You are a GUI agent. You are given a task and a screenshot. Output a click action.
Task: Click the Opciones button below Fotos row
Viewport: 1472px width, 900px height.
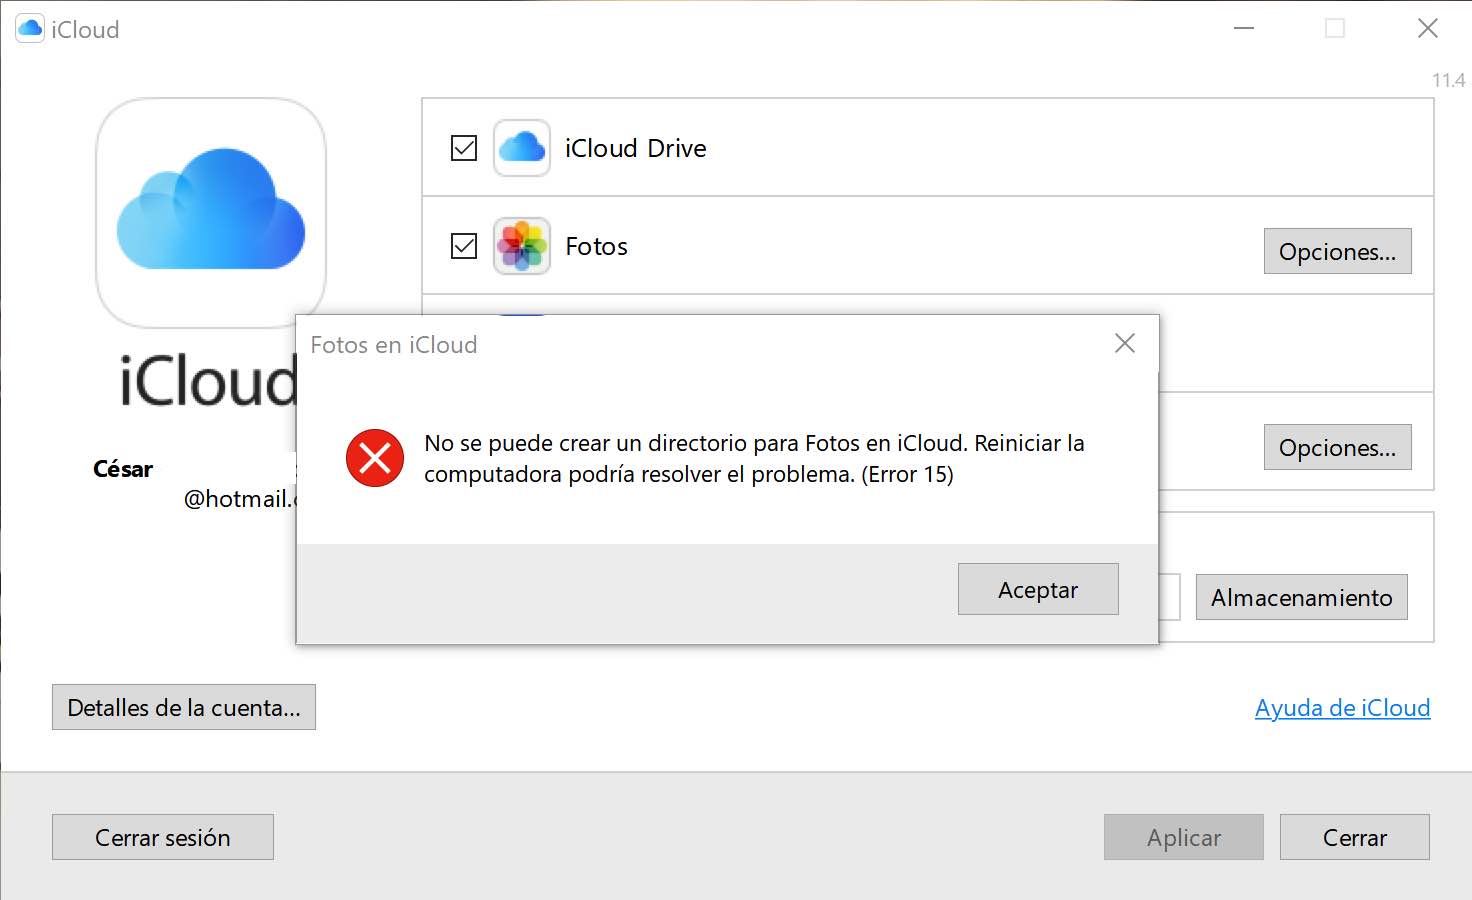pyautogui.click(x=1337, y=447)
